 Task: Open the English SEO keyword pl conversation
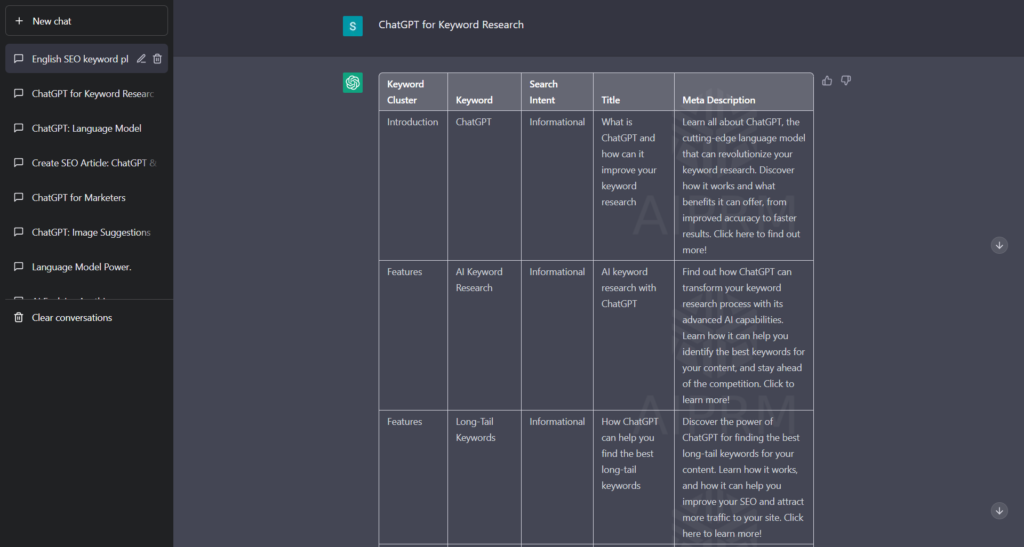[86, 59]
